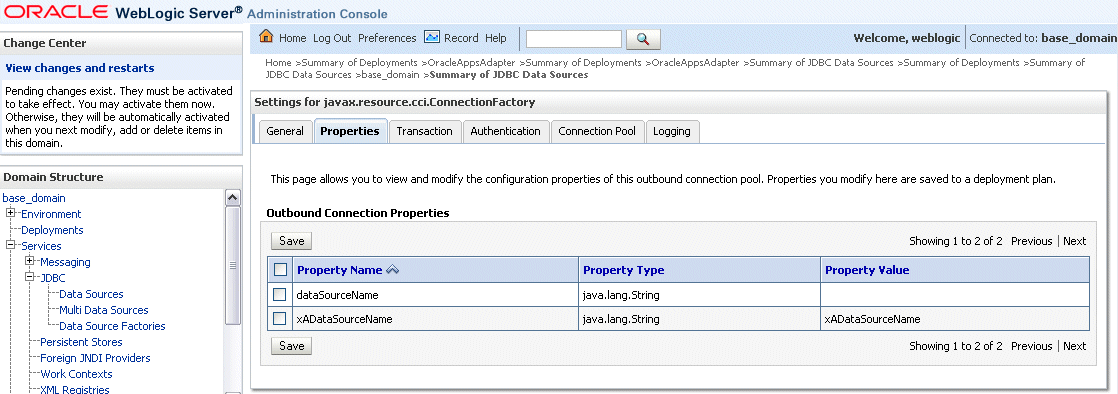Click the top Save button

tap(292, 241)
